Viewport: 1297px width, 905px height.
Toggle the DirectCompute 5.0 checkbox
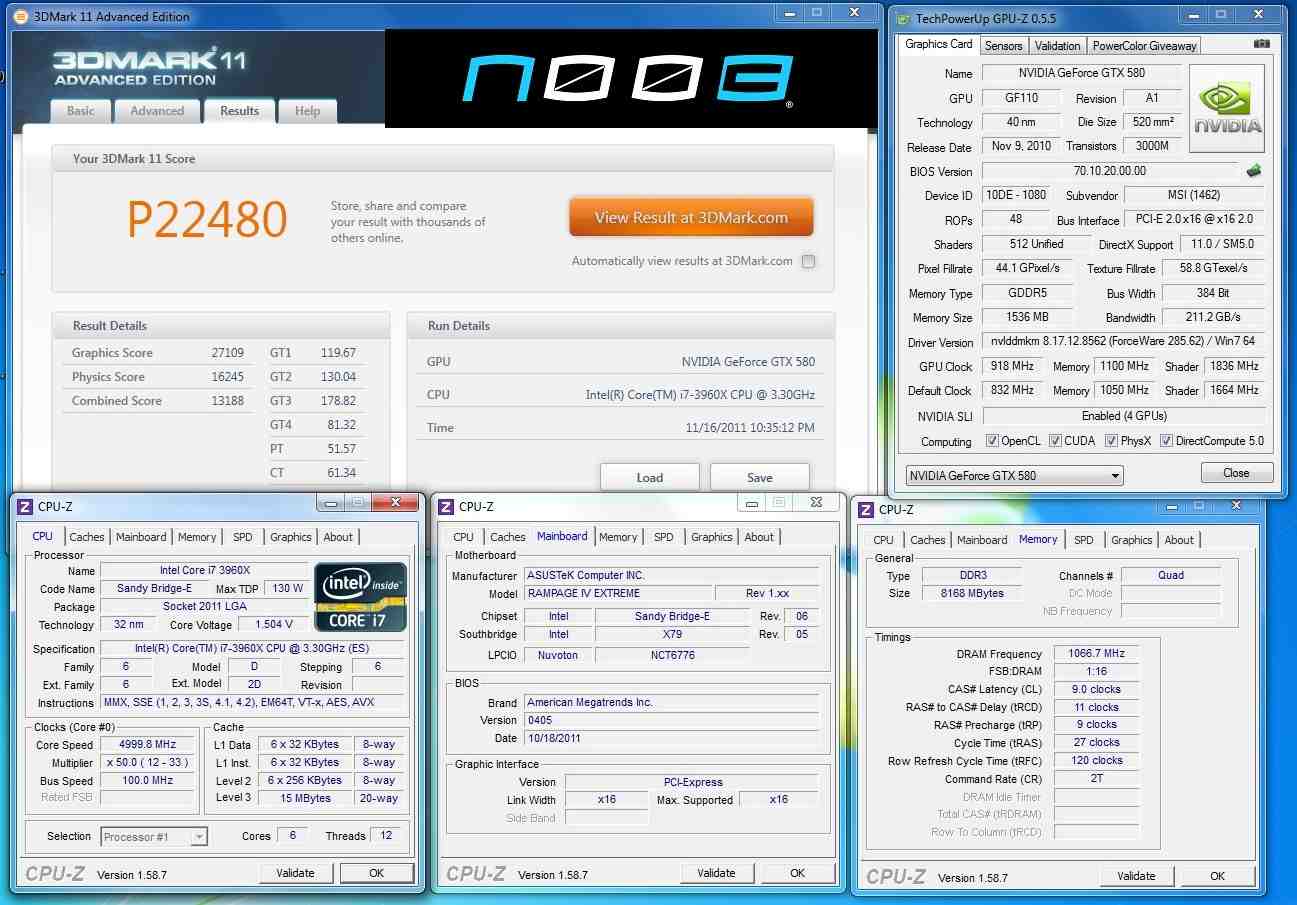[x=1165, y=441]
